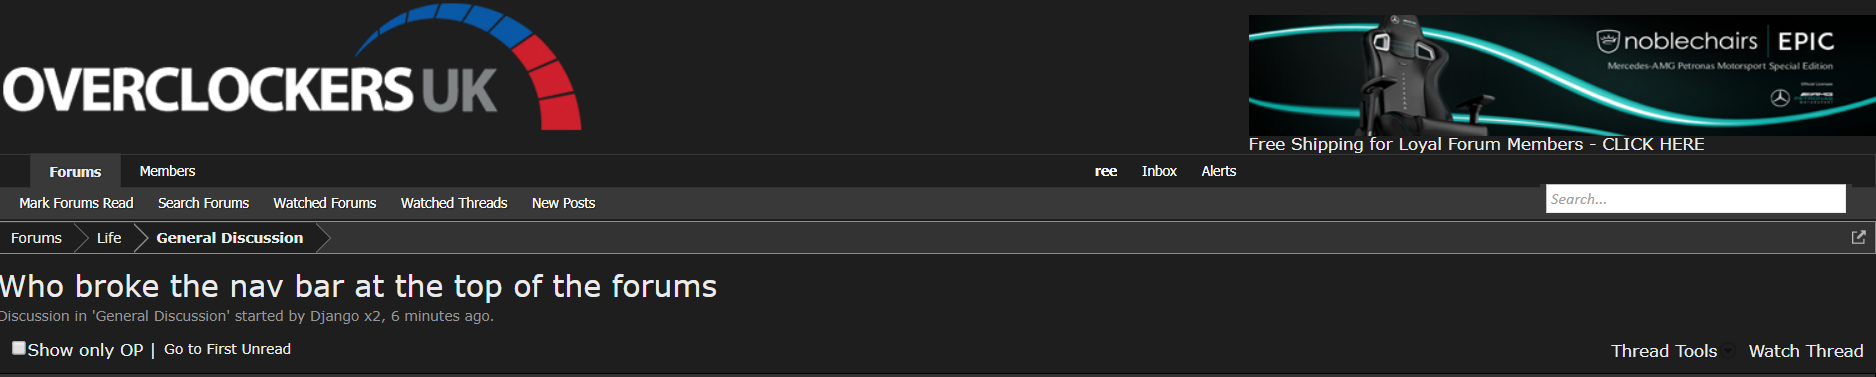The image size is (1876, 377).
Task: Open Alerts notifications
Action: (x=1218, y=171)
